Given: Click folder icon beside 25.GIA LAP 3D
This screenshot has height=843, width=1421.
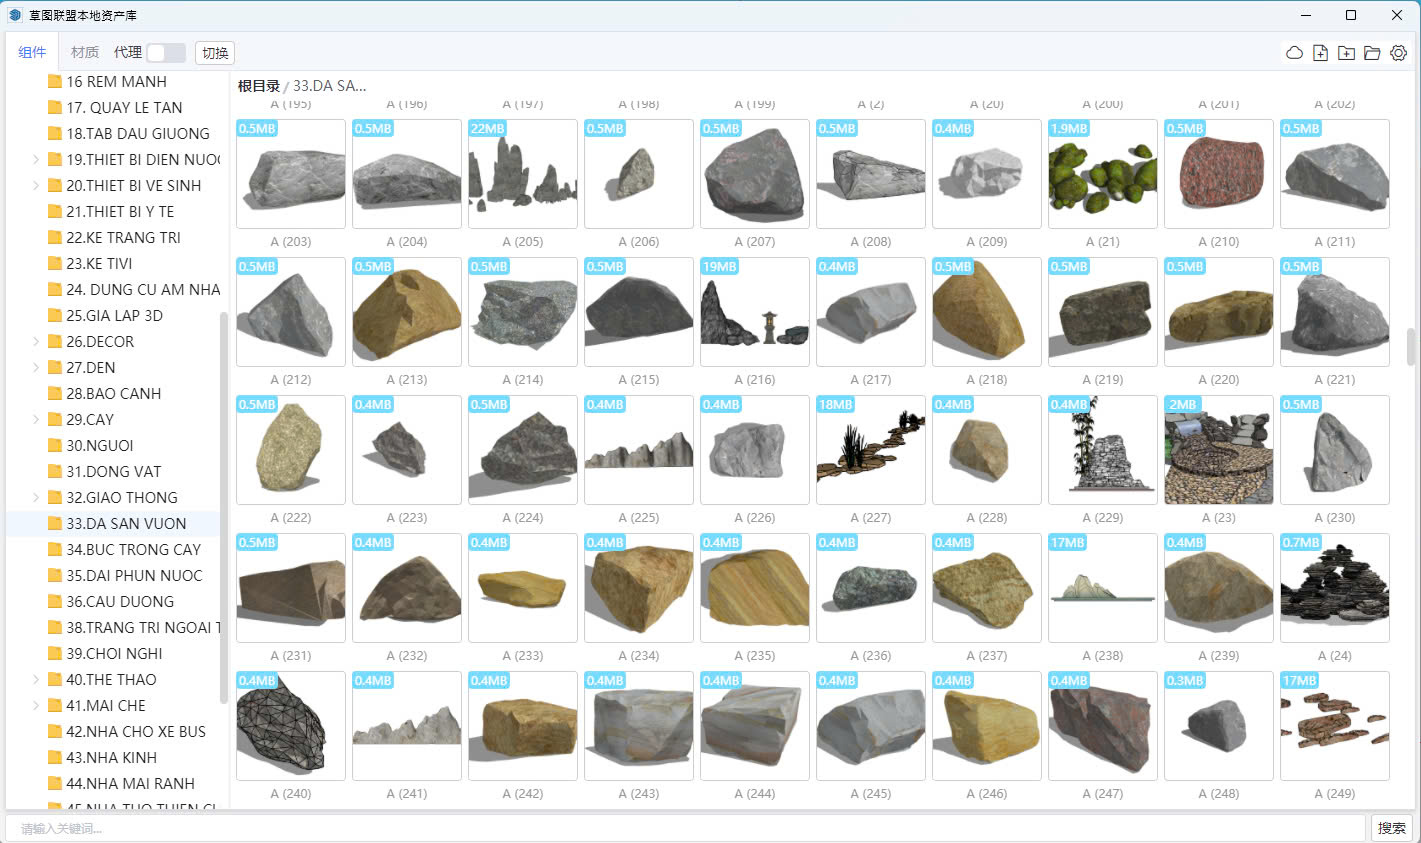Looking at the screenshot, I should (x=55, y=316).
